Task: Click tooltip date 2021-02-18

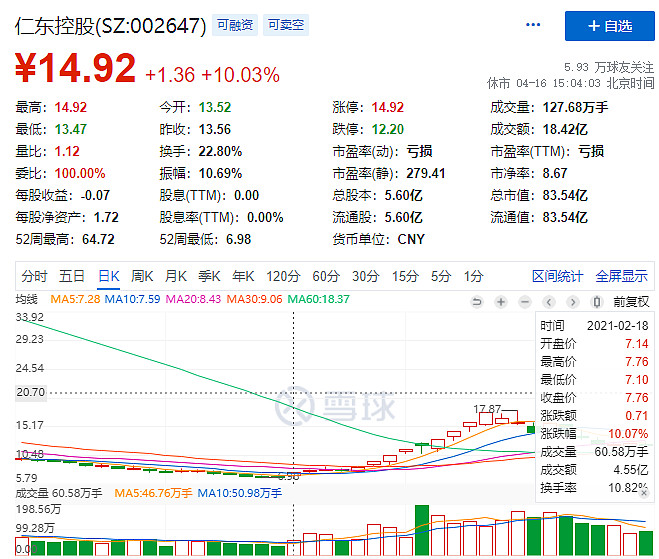Action: [x=617, y=325]
